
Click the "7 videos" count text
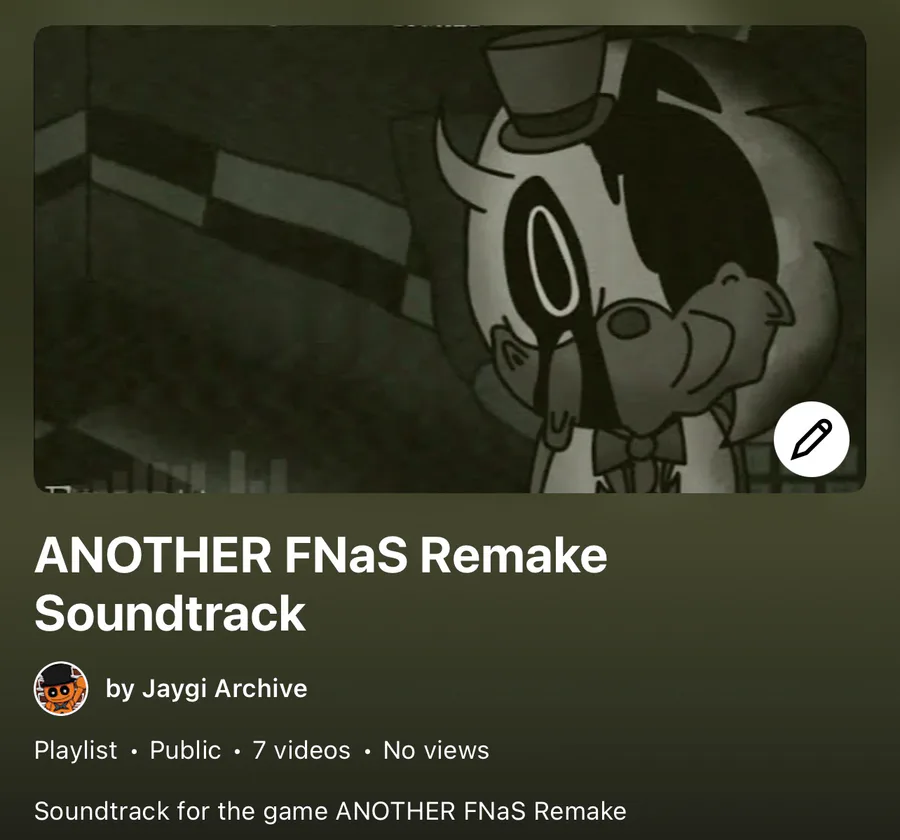(x=301, y=750)
